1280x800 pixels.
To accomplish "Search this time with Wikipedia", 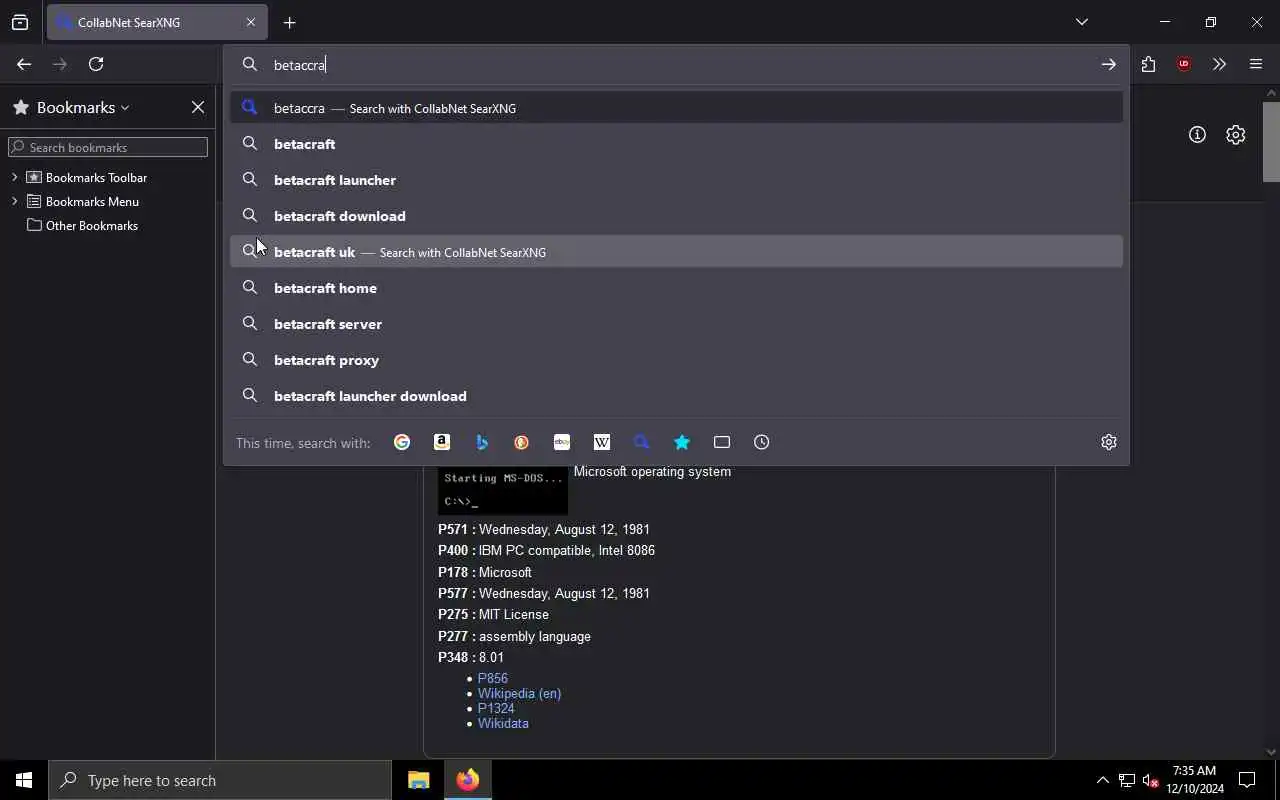I will [602, 442].
